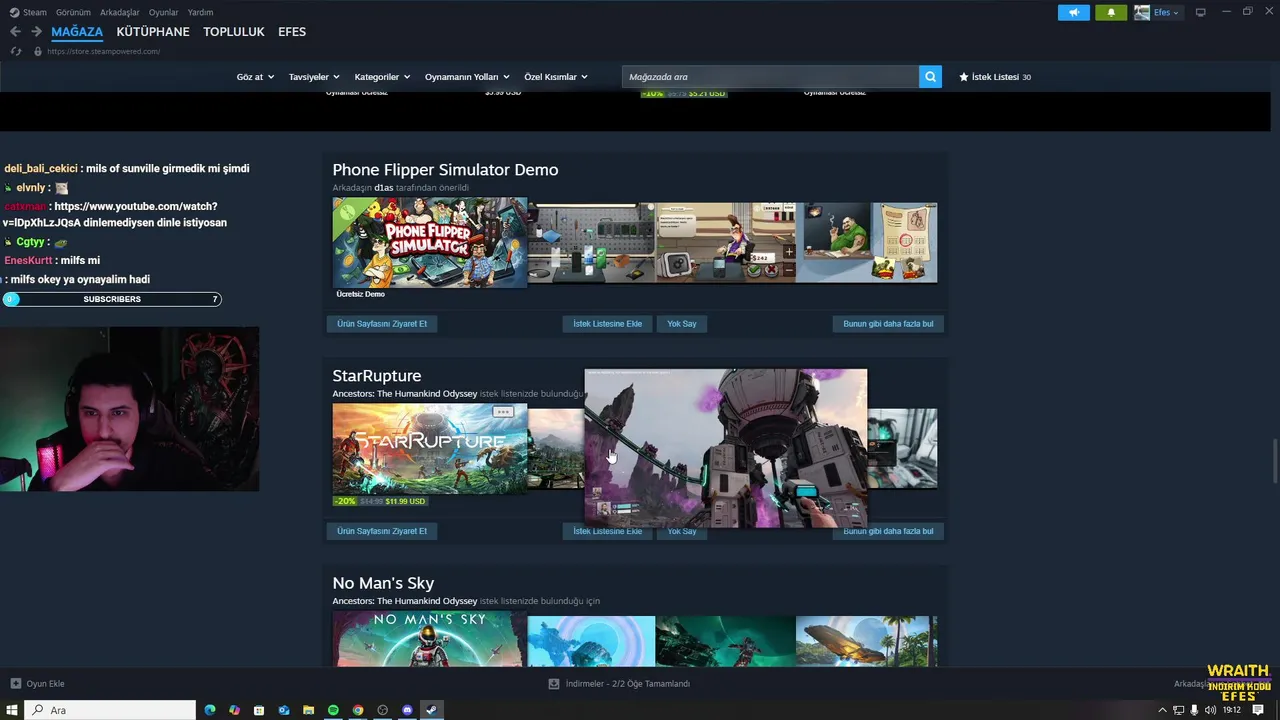
Task: Open the Phone Flipper Simulator Demo title
Action: pos(445,170)
